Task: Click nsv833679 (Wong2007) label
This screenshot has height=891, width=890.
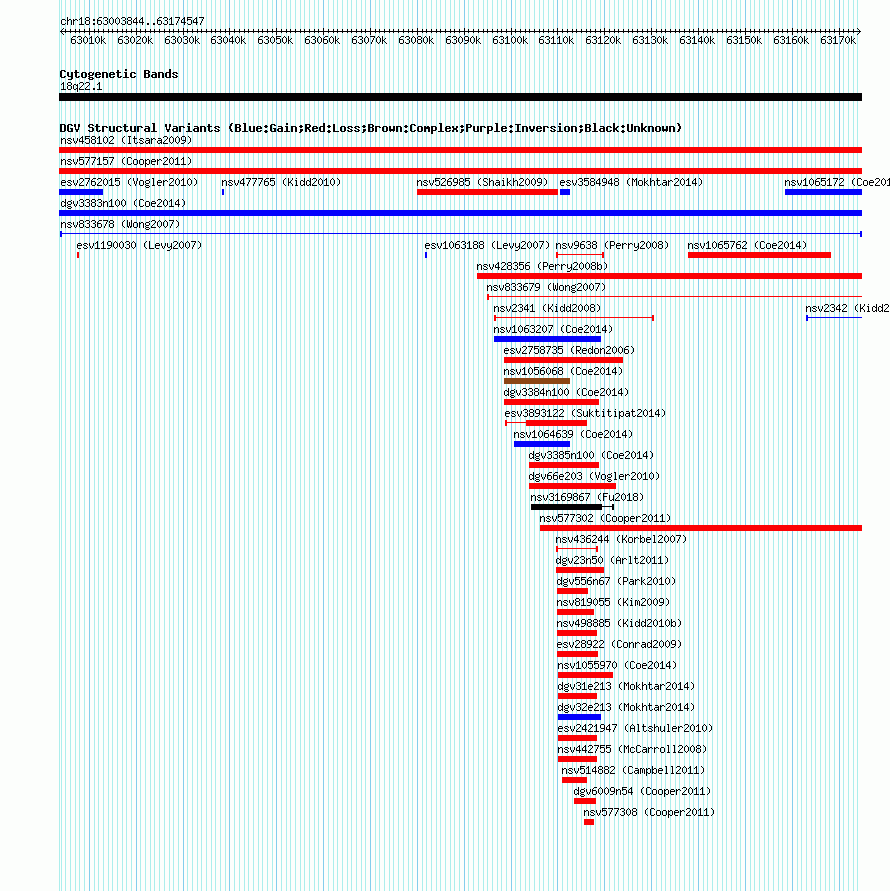Action: tap(546, 288)
